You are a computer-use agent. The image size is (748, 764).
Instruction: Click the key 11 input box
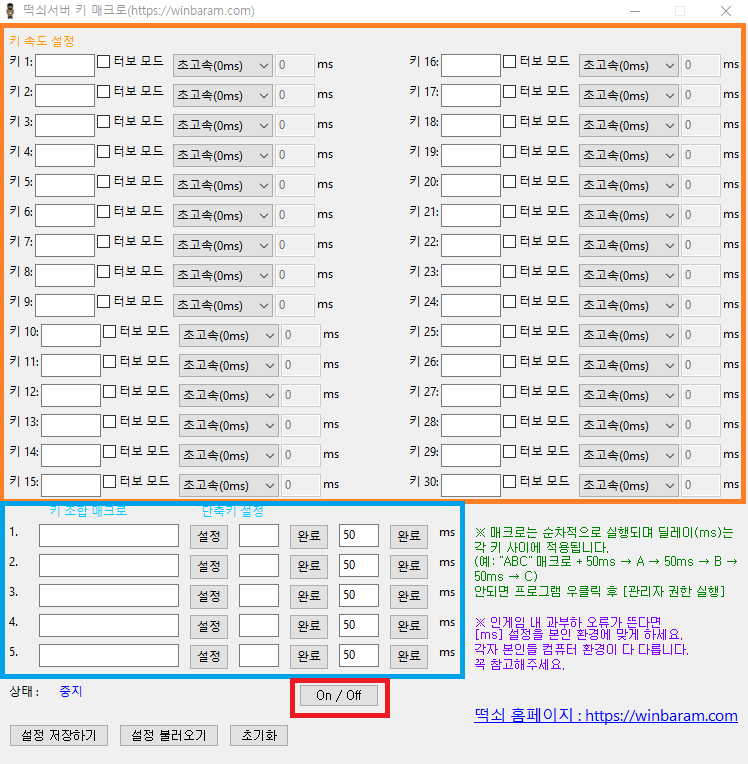pyautogui.click(x=71, y=365)
